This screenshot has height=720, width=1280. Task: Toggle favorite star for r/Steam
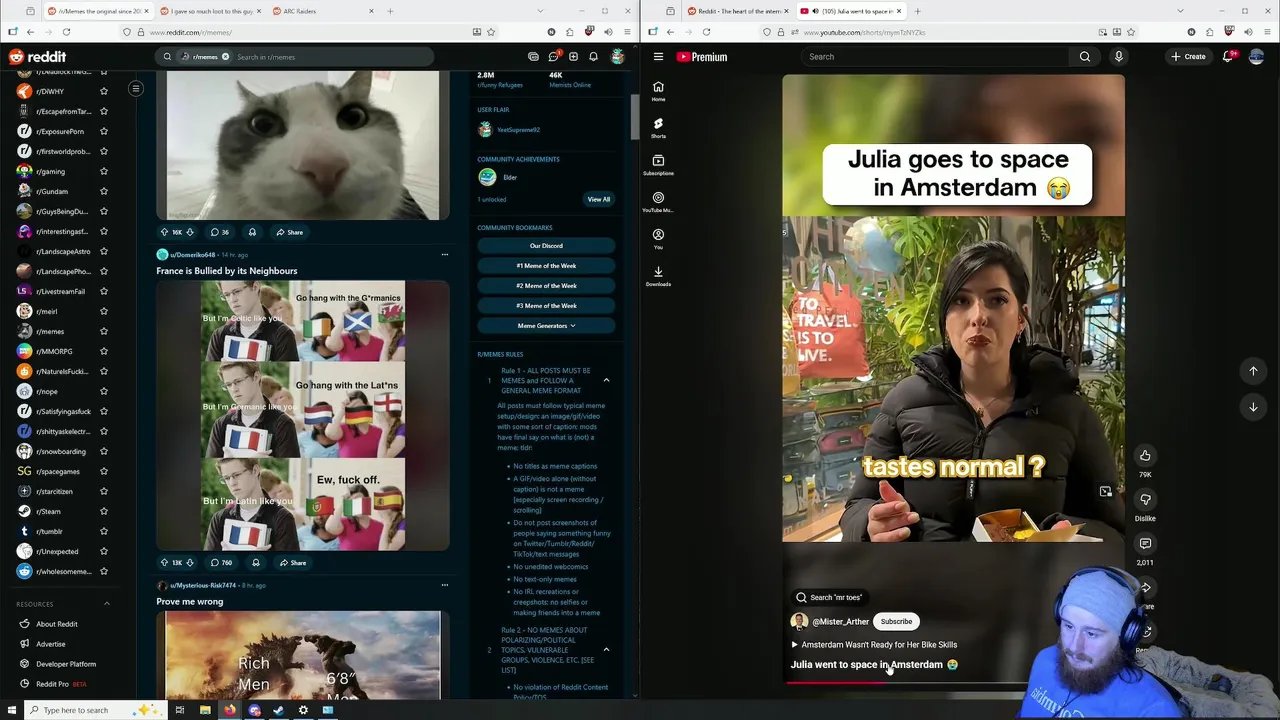(103, 511)
